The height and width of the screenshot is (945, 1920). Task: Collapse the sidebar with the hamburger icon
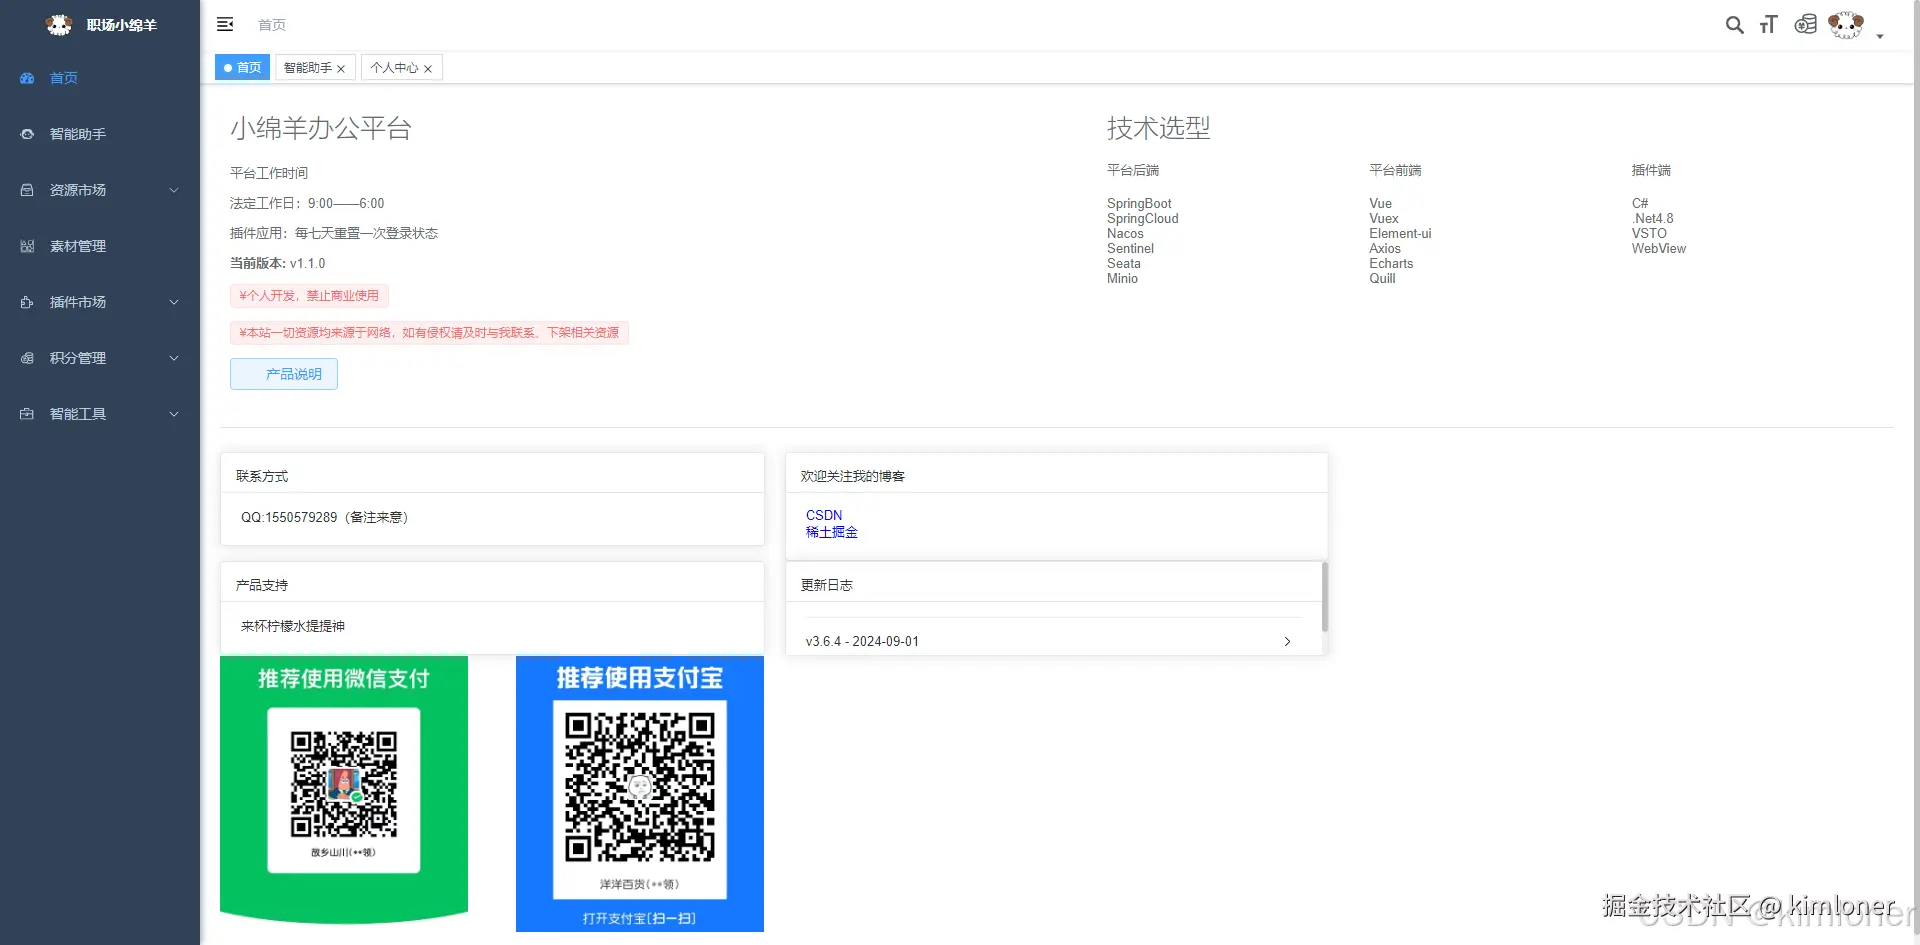coord(225,24)
